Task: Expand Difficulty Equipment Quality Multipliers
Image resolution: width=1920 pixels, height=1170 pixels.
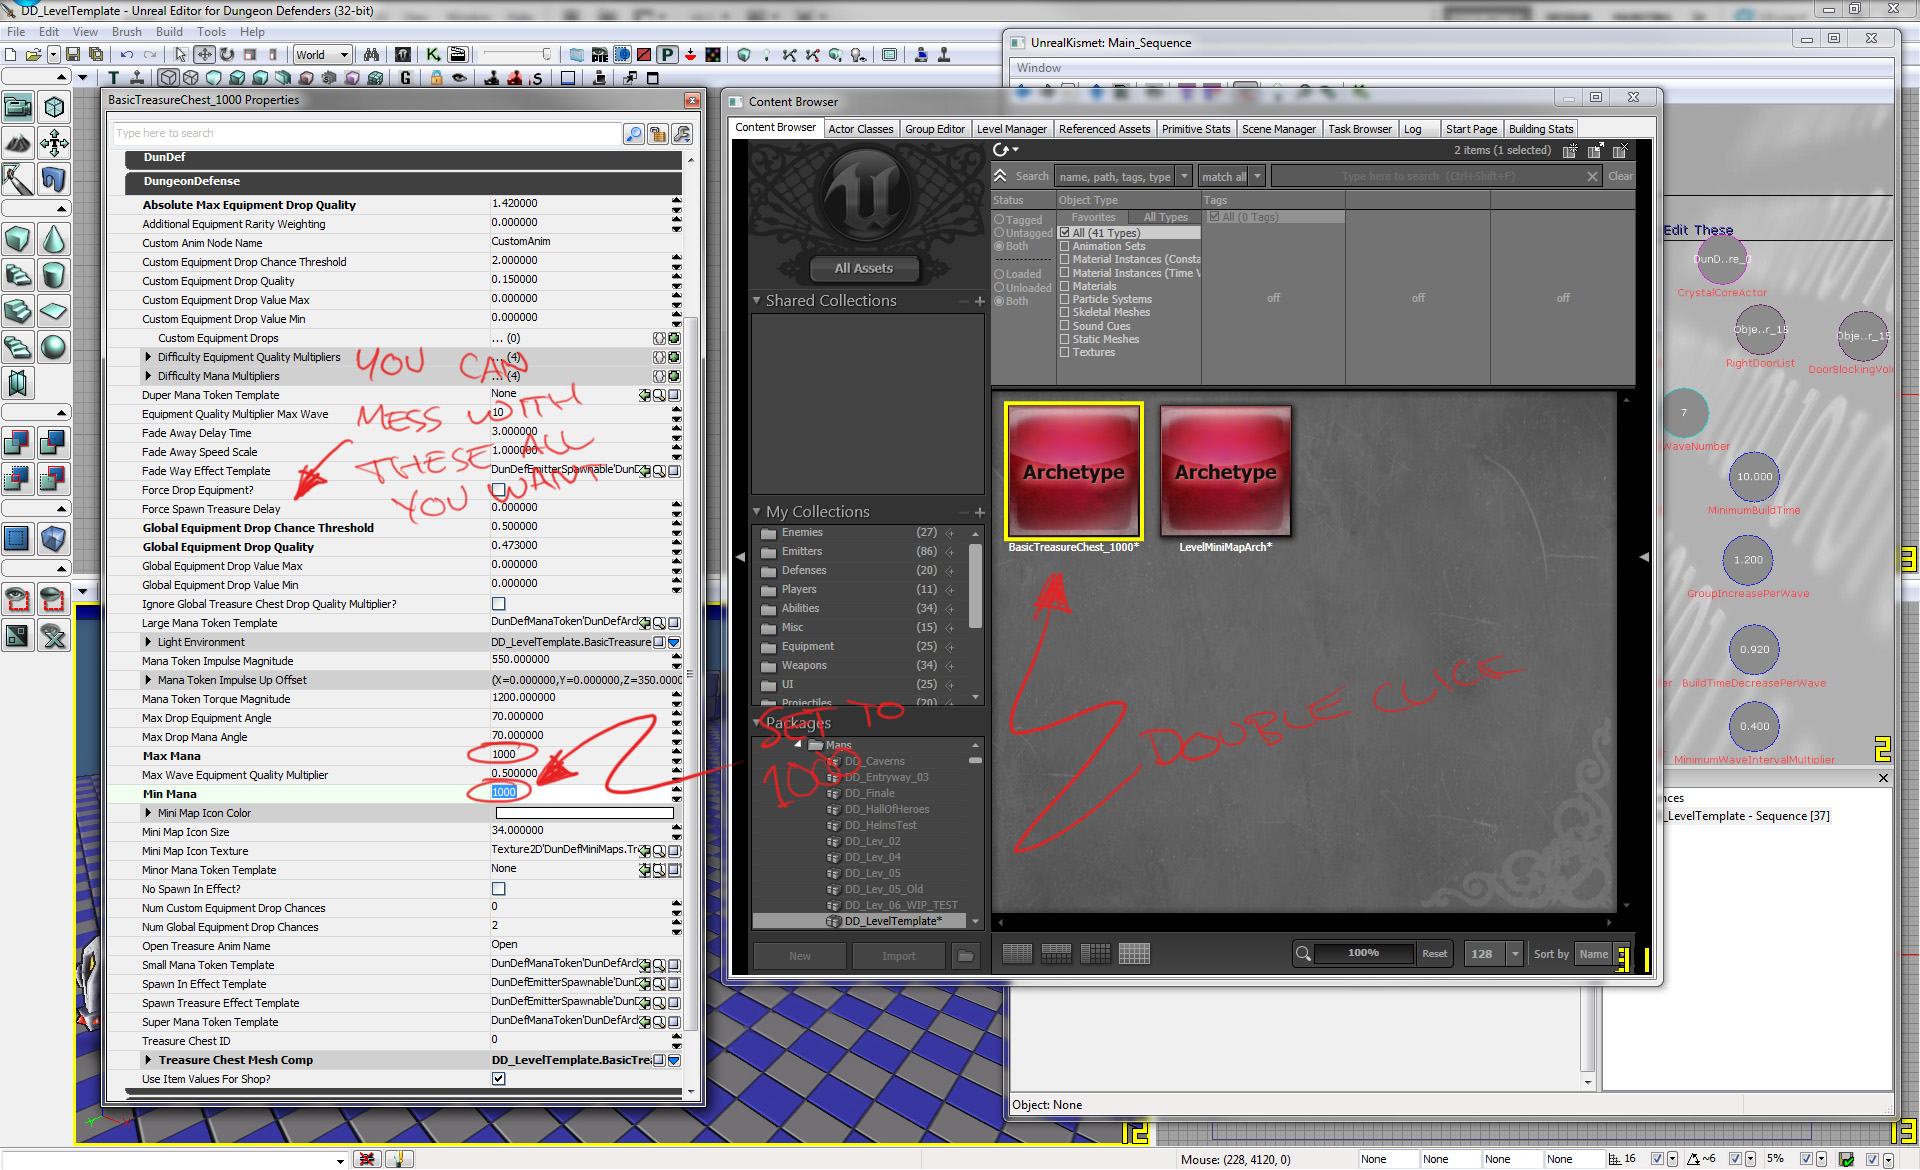Action: click(x=148, y=357)
